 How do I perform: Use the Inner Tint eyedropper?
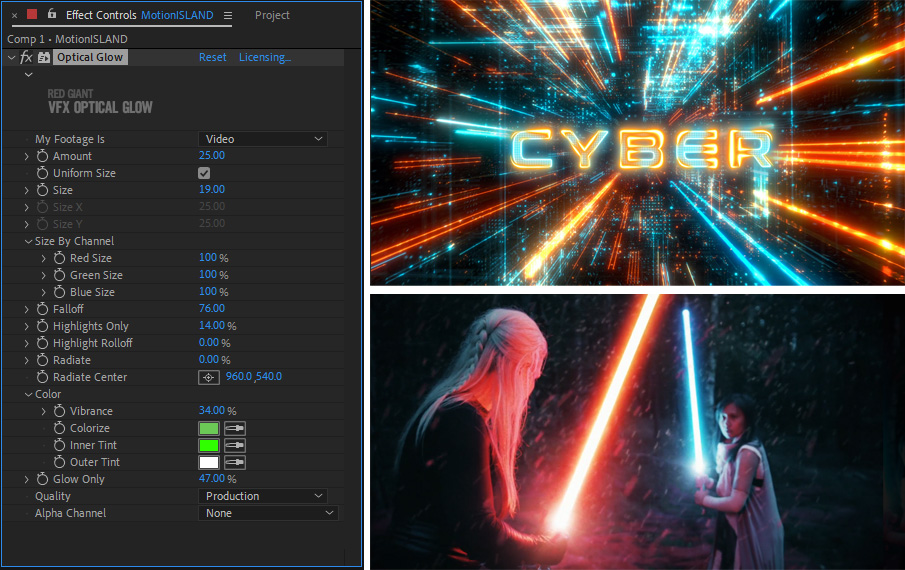[235, 445]
